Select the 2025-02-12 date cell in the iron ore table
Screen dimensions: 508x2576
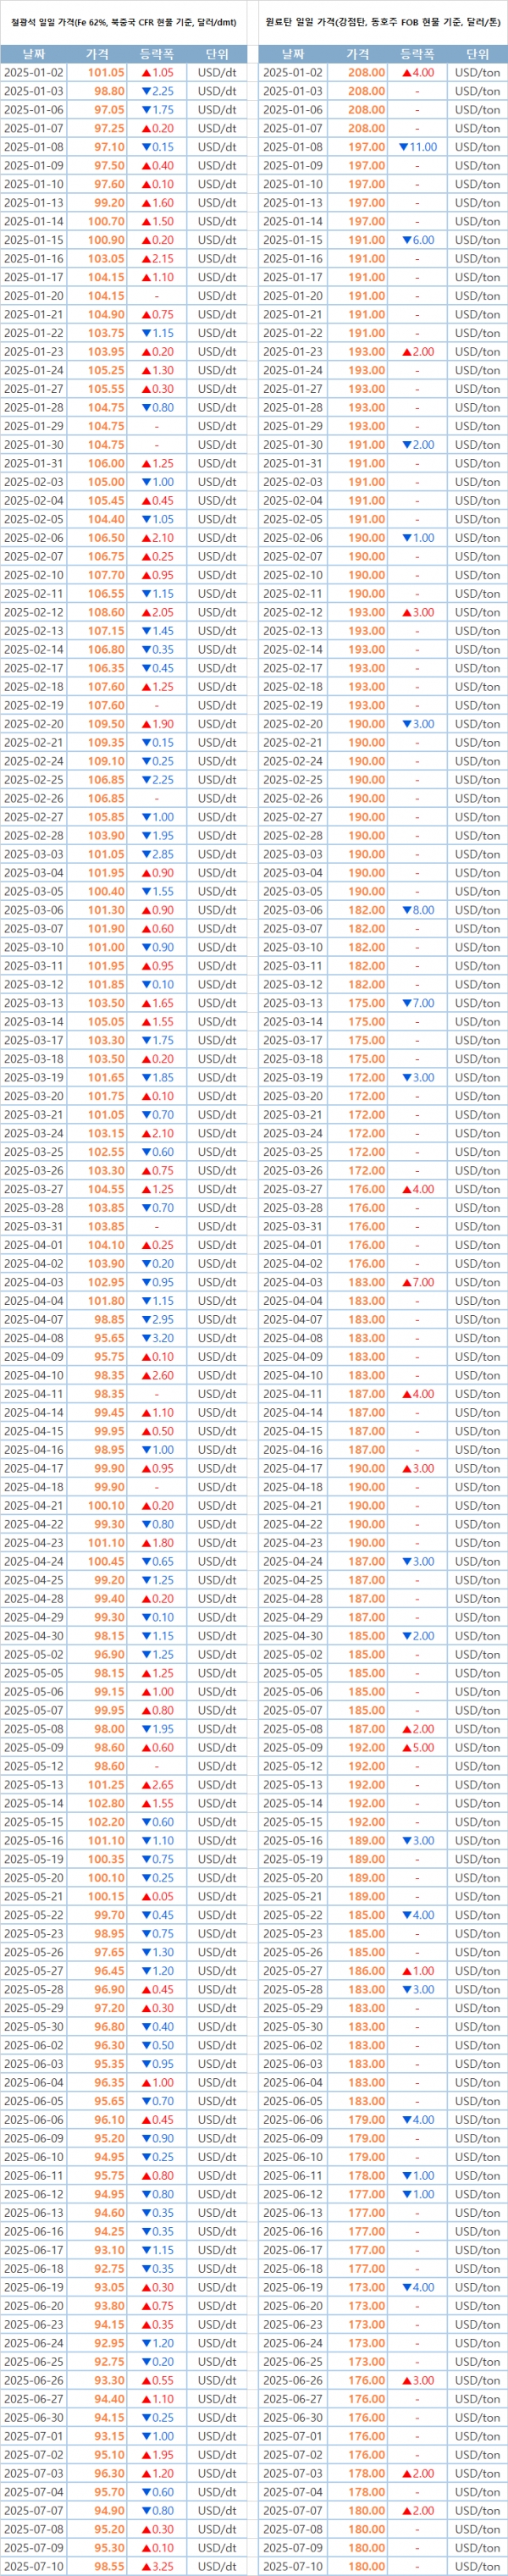click(33, 612)
